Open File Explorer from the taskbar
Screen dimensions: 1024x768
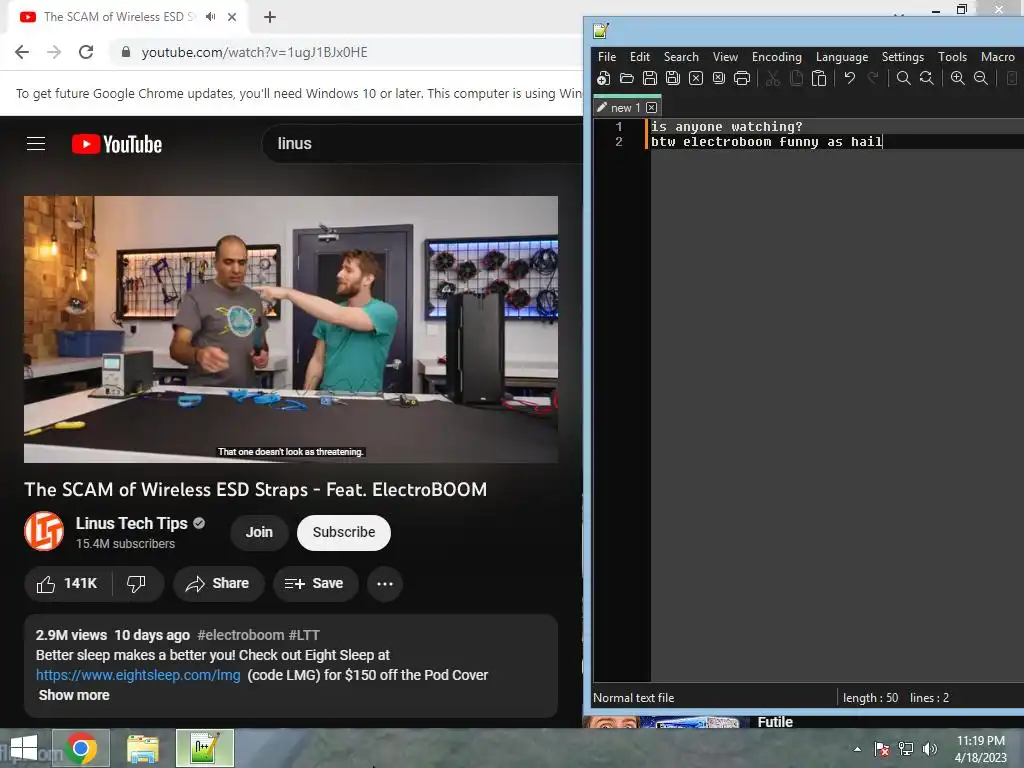point(142,748)
